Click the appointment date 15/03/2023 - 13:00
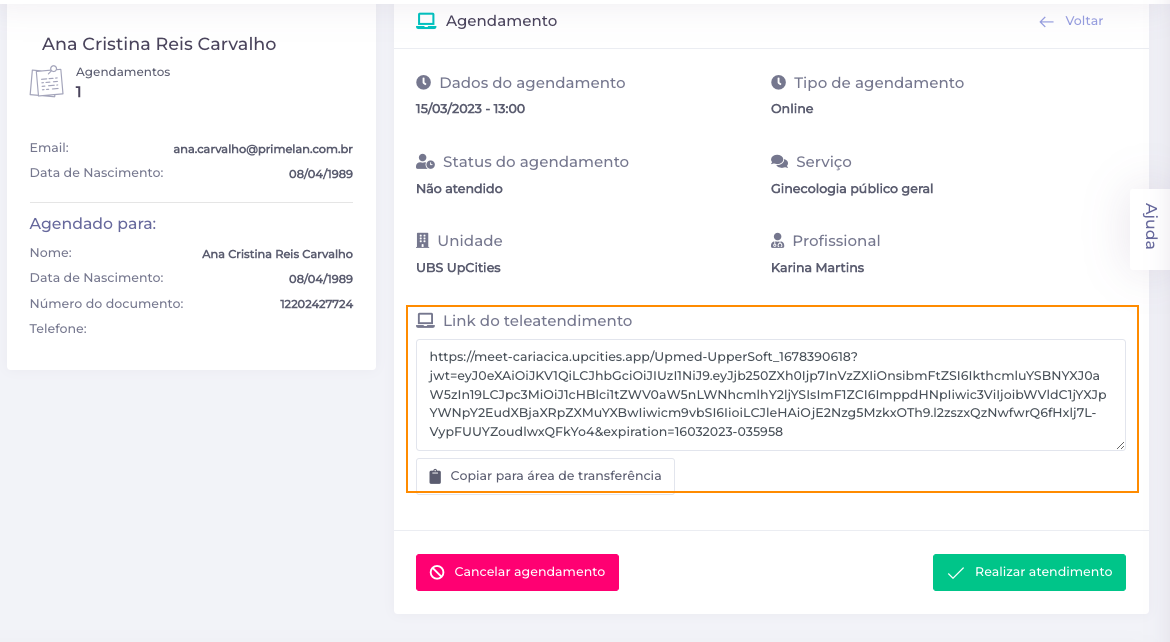This screenshot has height=642, width=1170. (470, 108)
